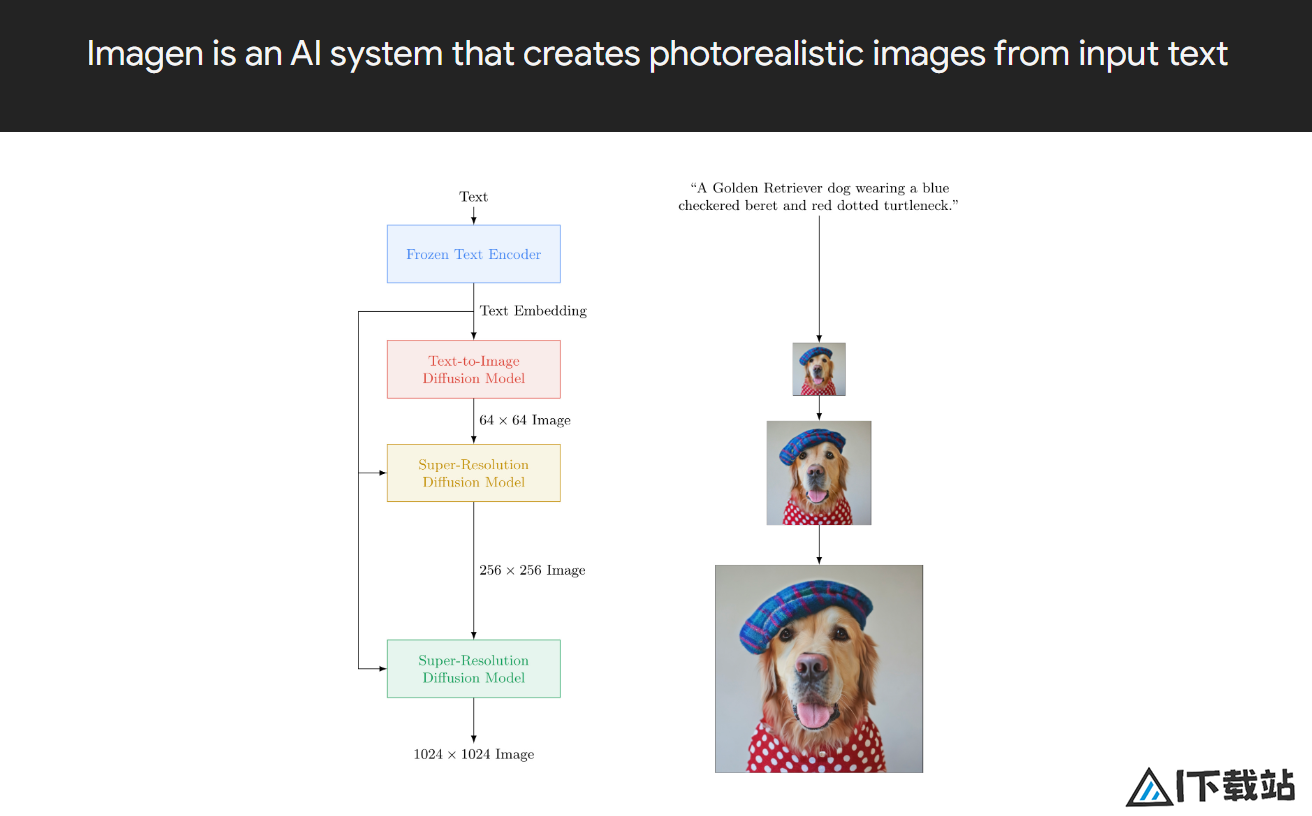Image resolution: width=1312 pixels, height=816 pixels.
Task: Click the Golden Retriever prompt caption
Action: pyautogui.click(x=819, y=197)
